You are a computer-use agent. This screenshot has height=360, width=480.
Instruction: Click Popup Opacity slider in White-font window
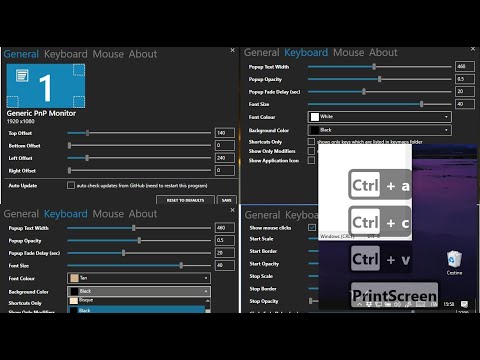379,79
